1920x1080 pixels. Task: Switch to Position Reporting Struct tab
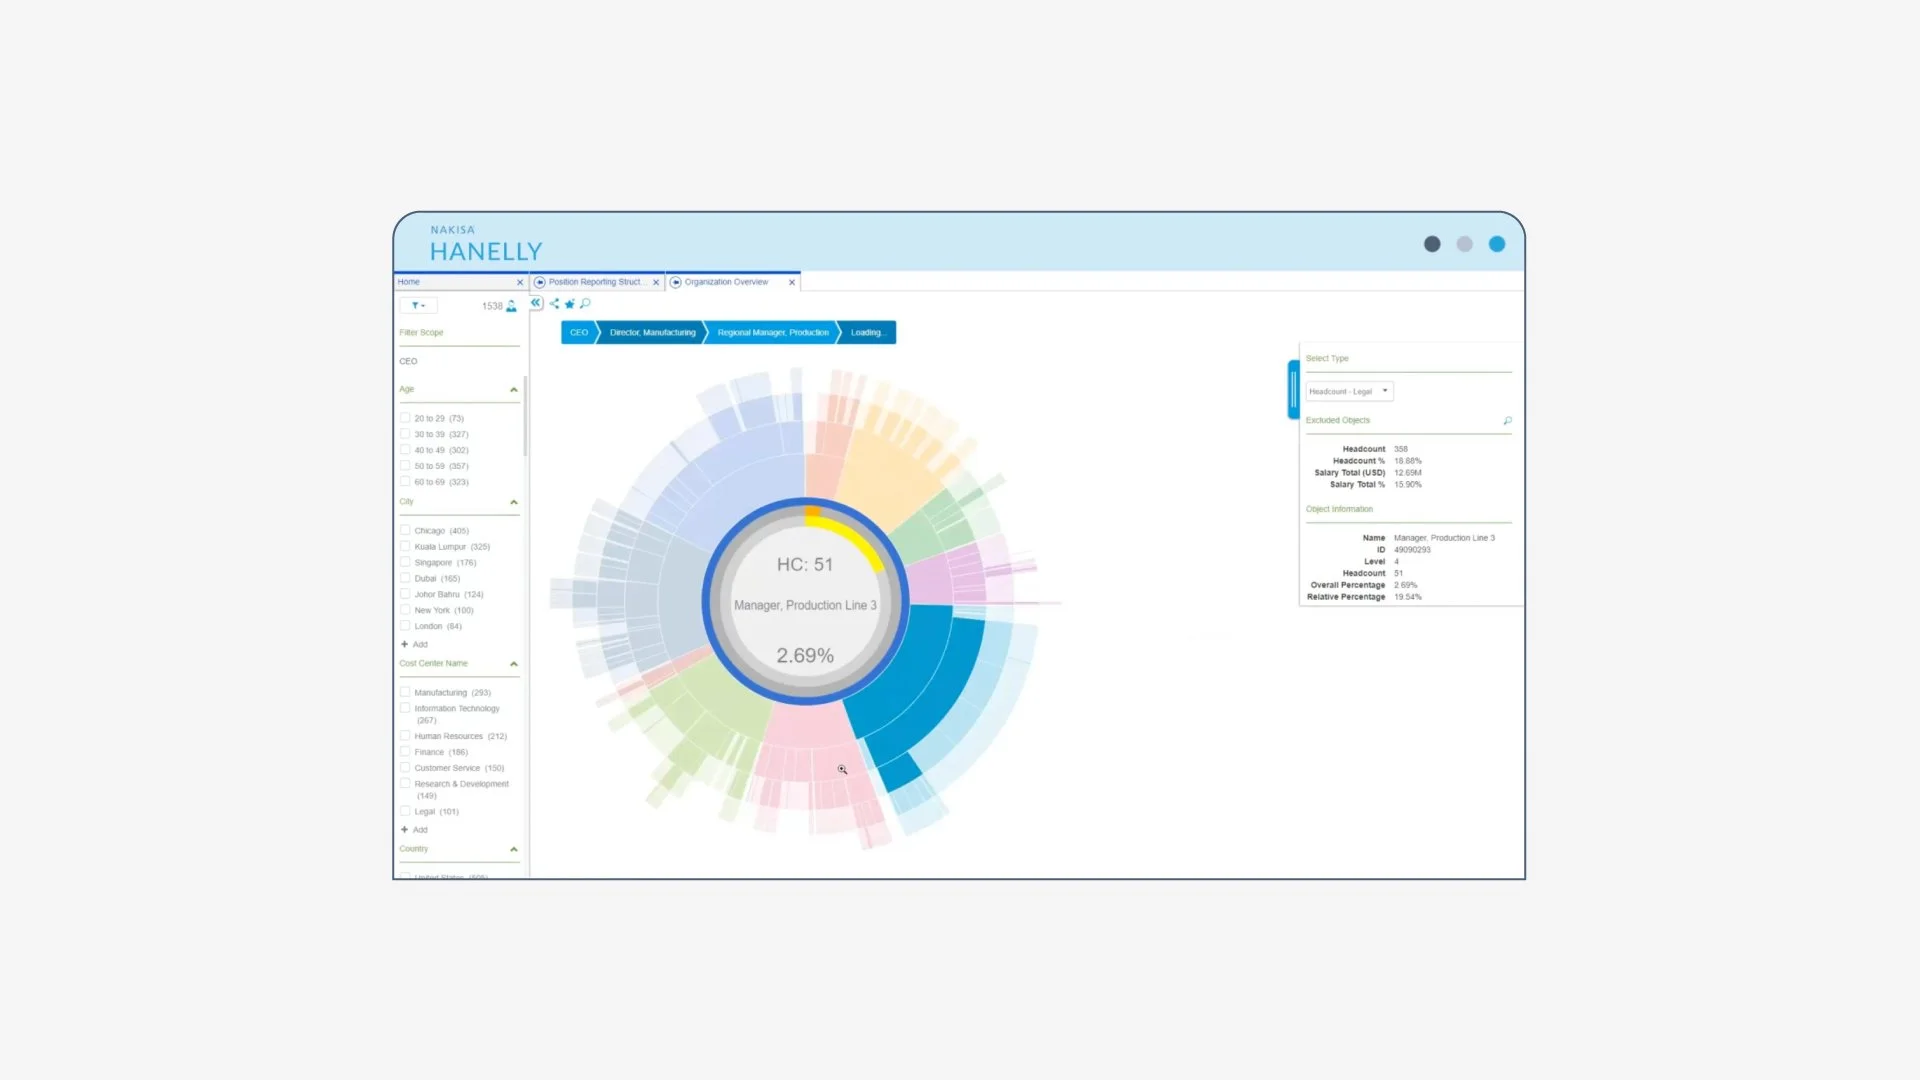[594, 282]
